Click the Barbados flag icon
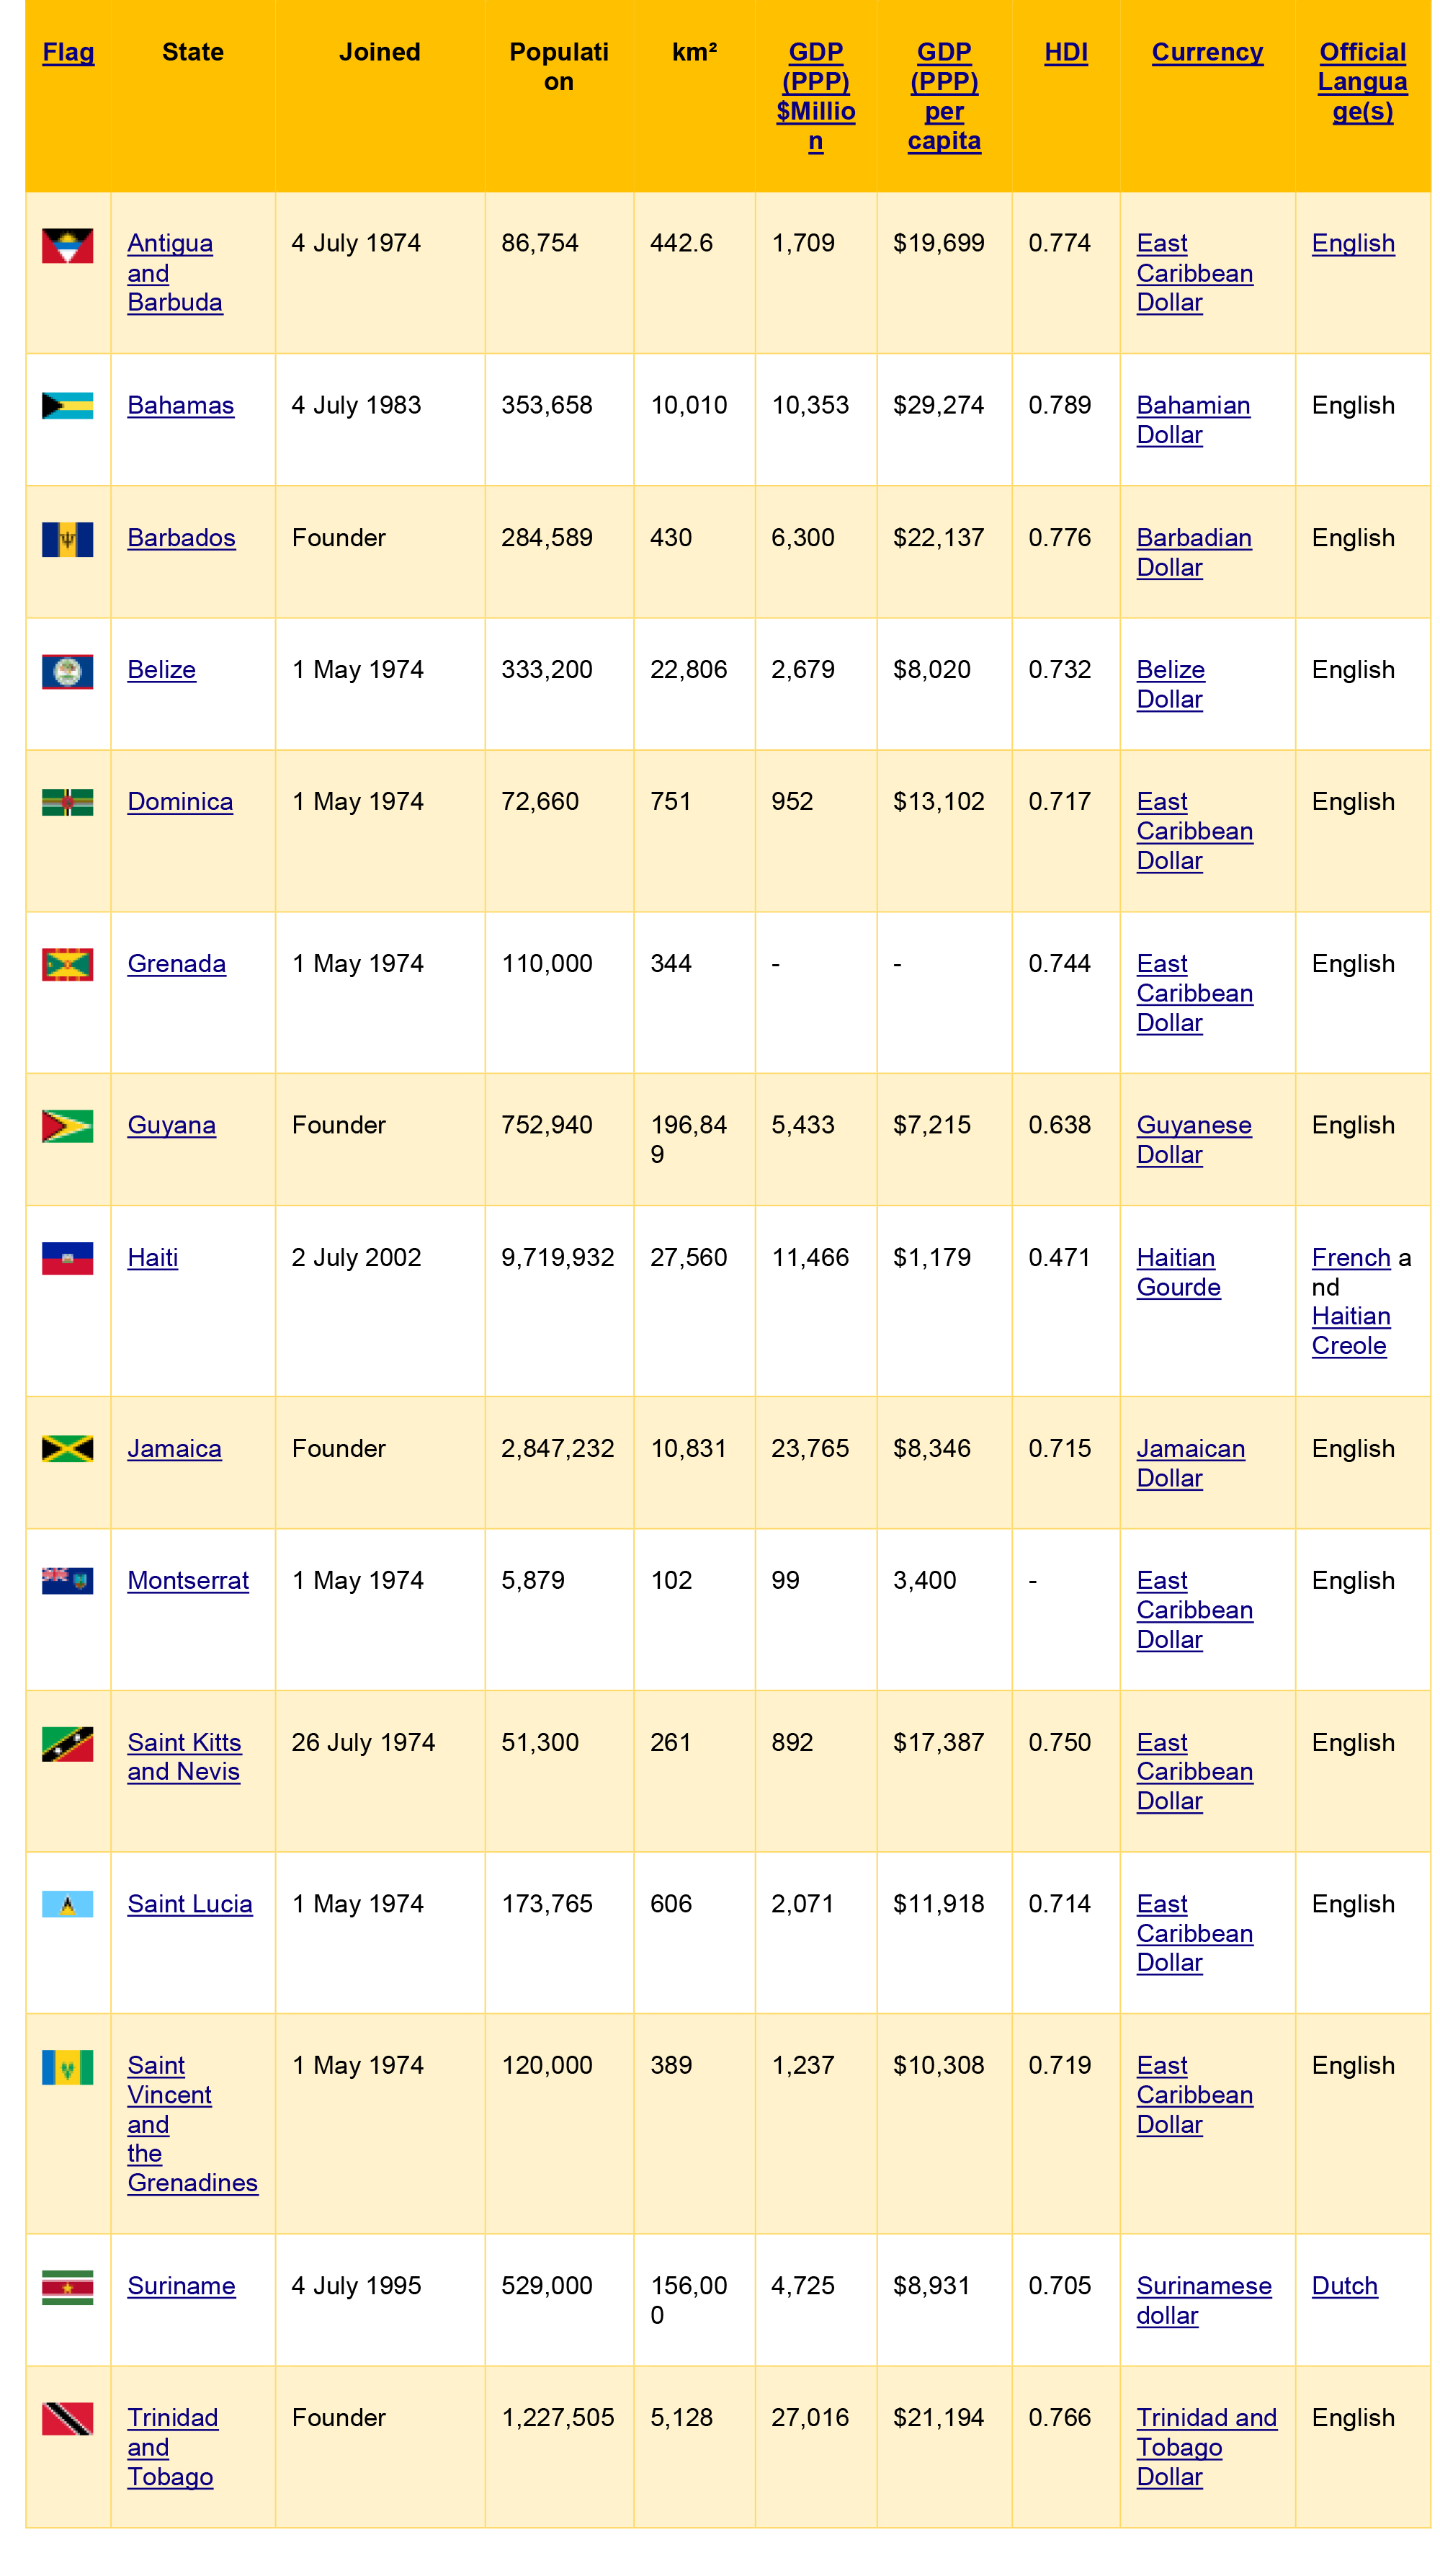 tap(67, 539)
